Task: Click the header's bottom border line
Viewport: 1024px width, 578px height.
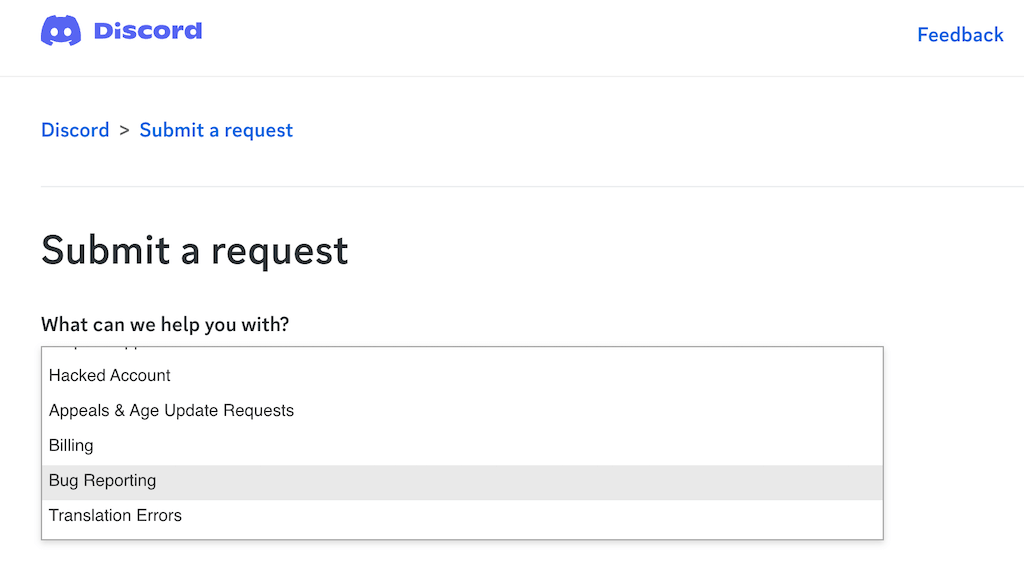Action: pyautogui.click(x=512, y=76)
